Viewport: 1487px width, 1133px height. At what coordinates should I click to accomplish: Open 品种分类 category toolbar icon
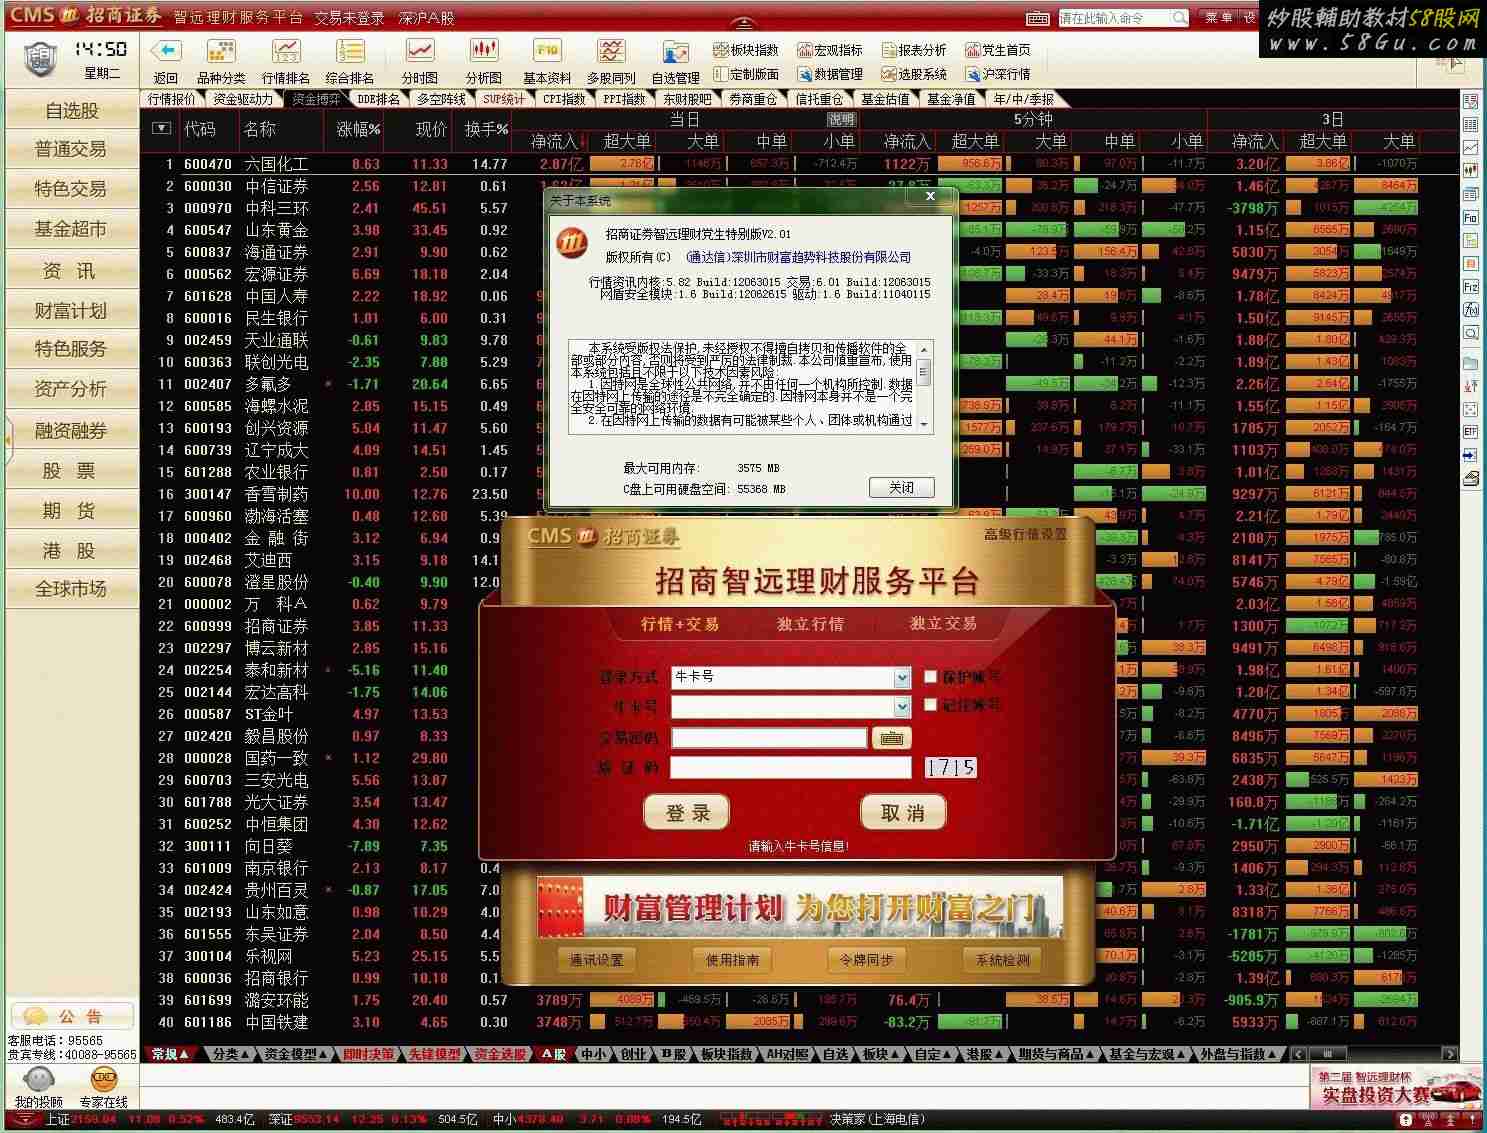(x=221, y=51)
